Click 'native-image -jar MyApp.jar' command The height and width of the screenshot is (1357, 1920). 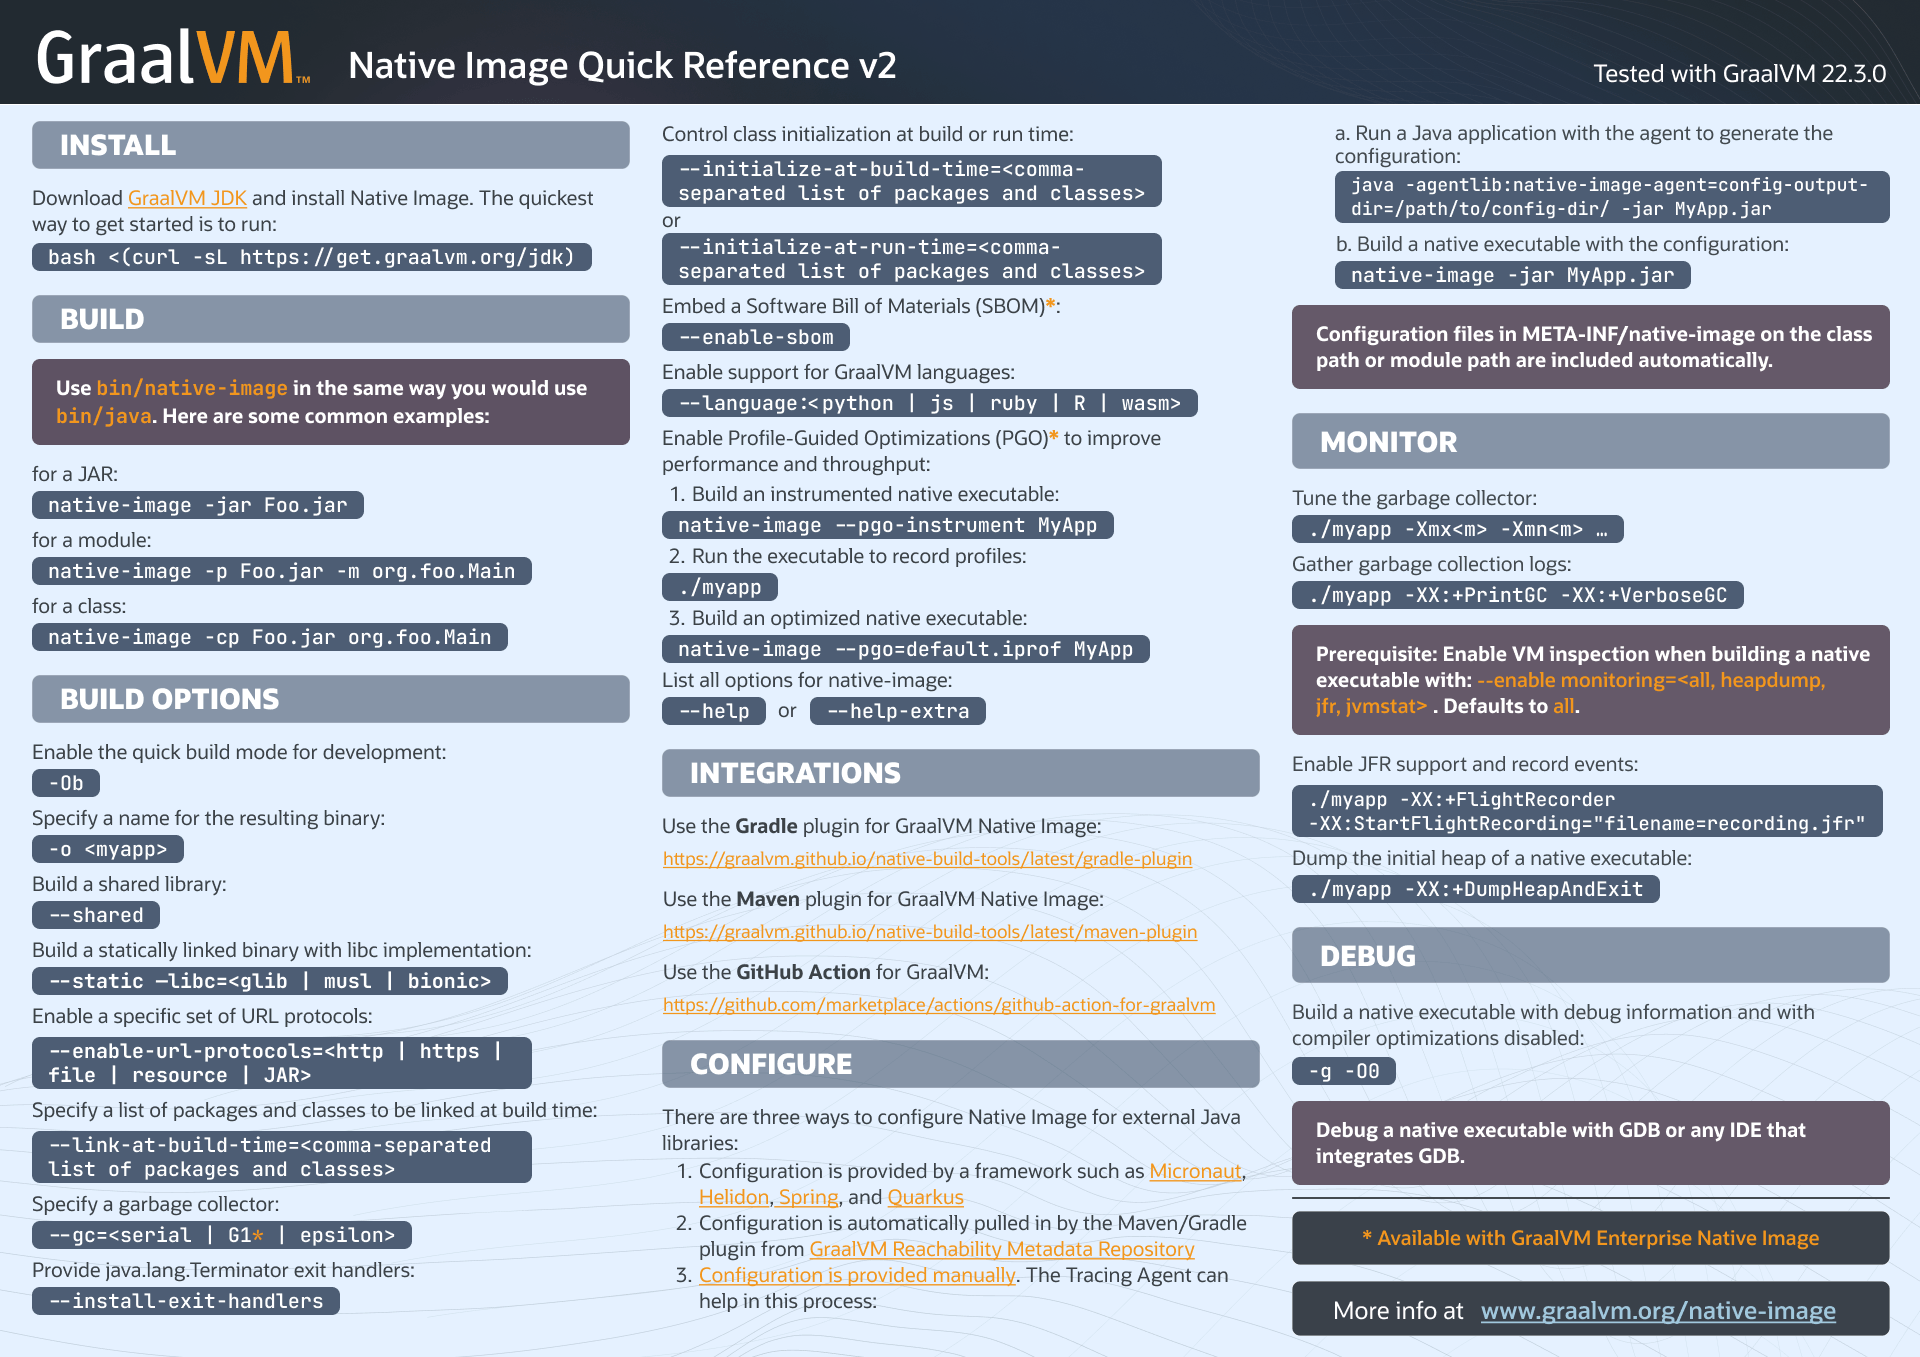1513,275
